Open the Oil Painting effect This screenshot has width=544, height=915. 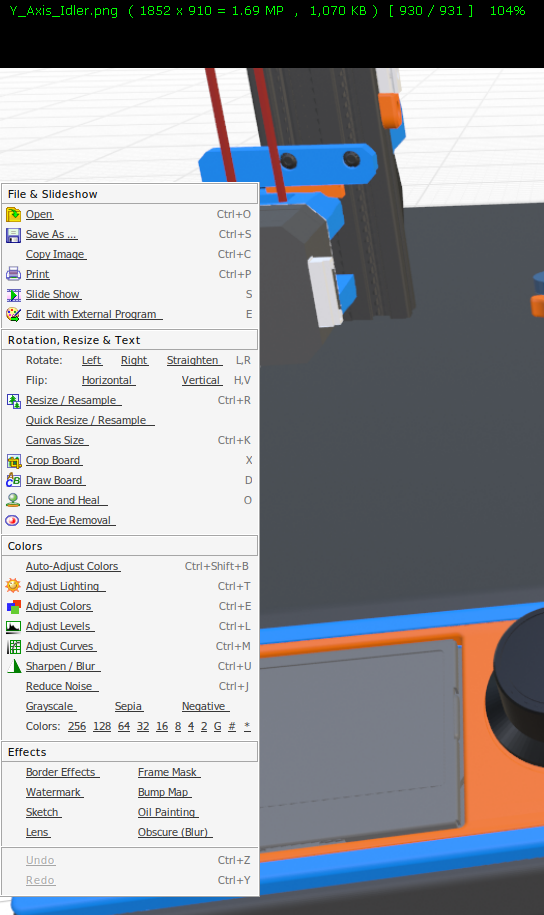(168, 812)
